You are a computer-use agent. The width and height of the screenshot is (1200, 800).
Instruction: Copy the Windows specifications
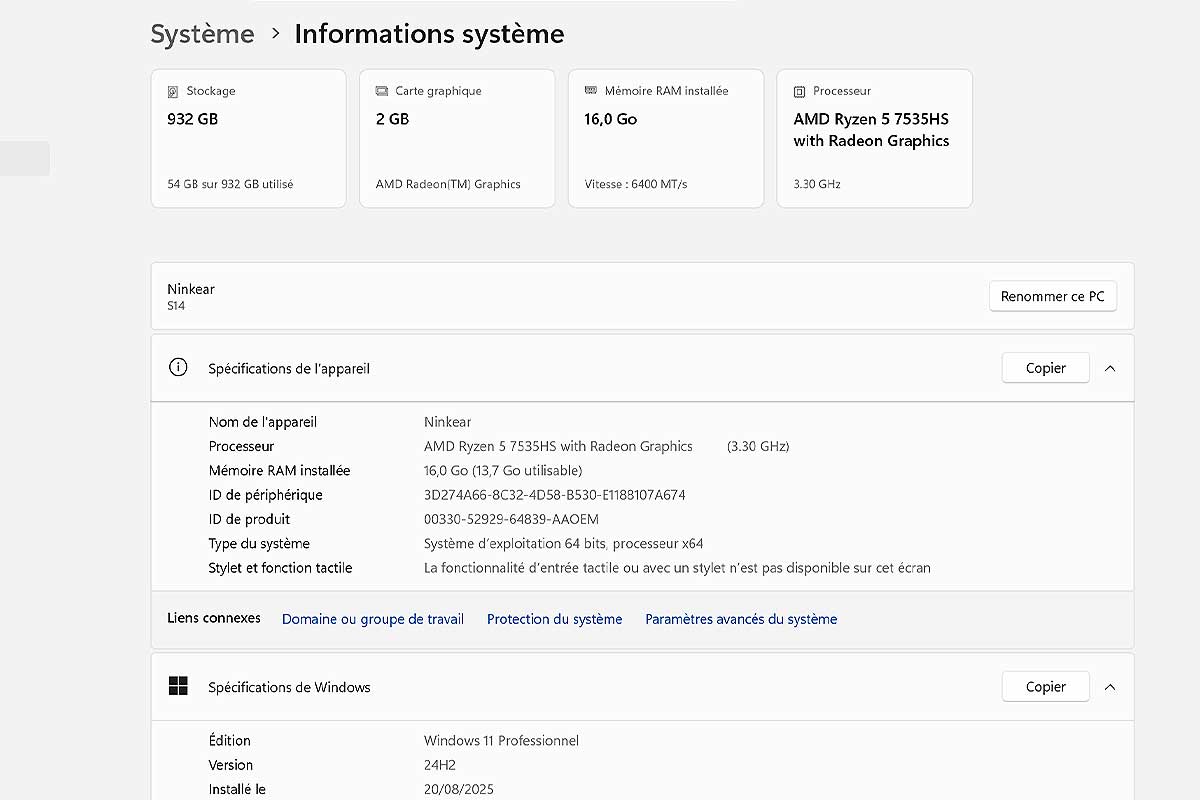[1045, 687]
